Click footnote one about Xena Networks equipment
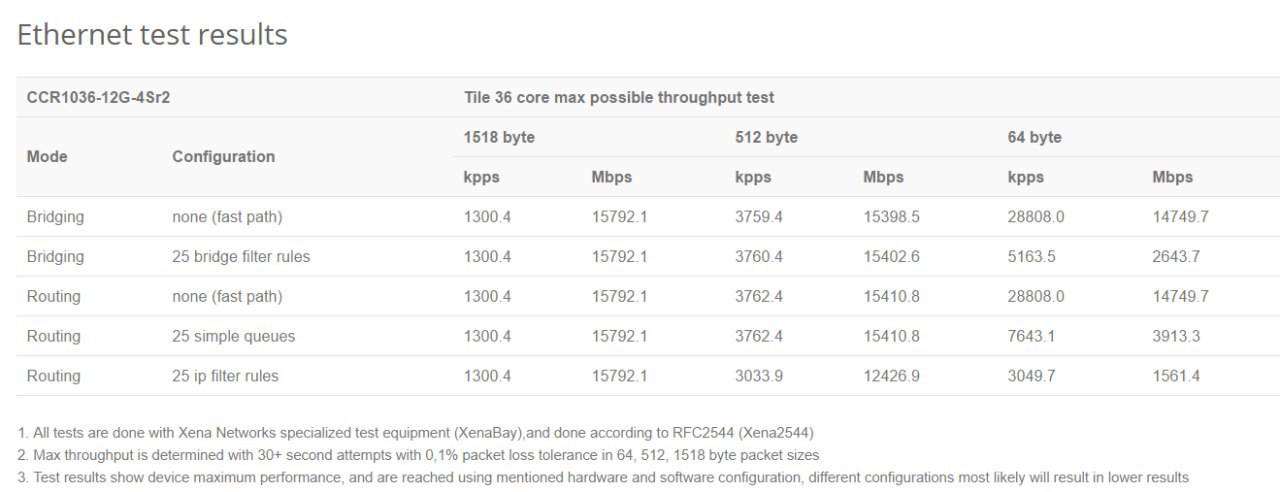 [x=416, y=433]
